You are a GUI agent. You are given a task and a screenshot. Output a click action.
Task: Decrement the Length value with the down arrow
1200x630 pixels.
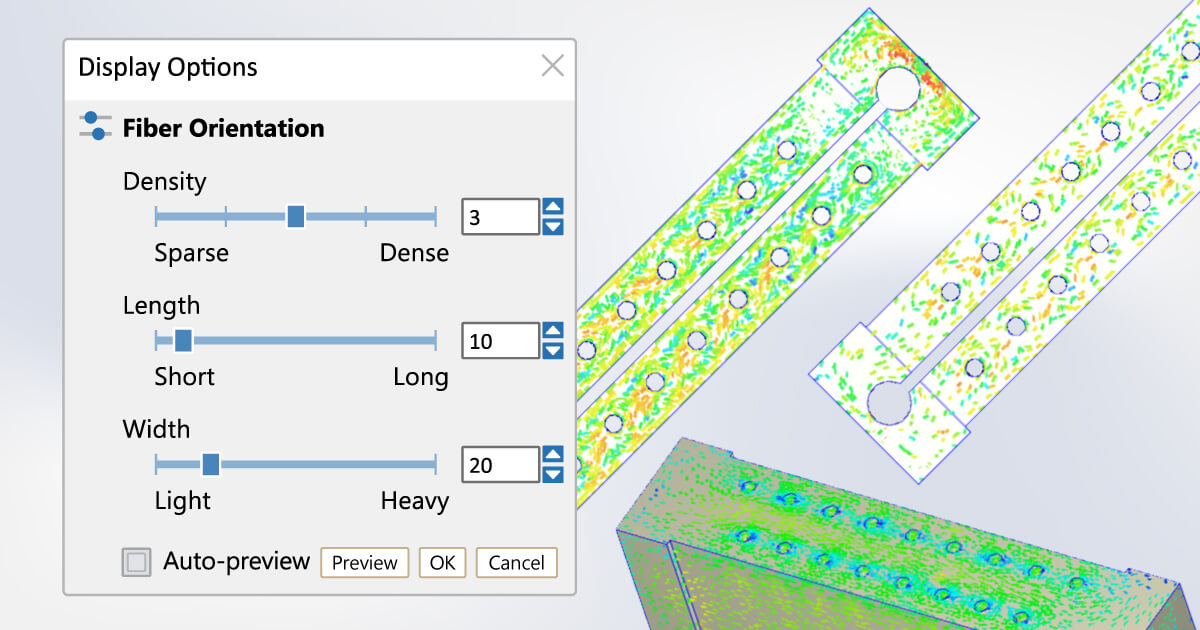click(x=552, y=351)
